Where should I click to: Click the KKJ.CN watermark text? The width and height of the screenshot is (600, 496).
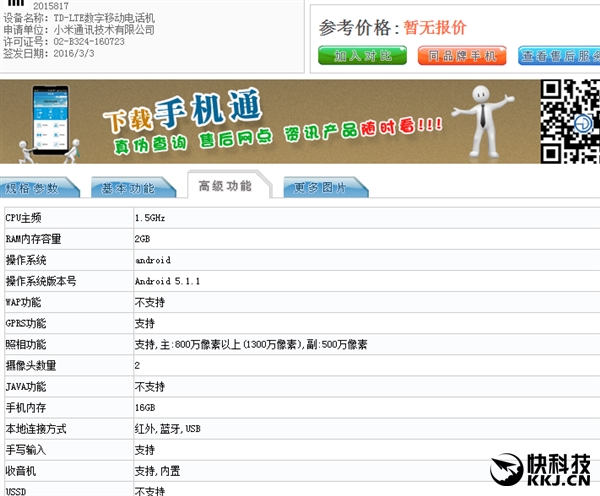click(564, 483)
